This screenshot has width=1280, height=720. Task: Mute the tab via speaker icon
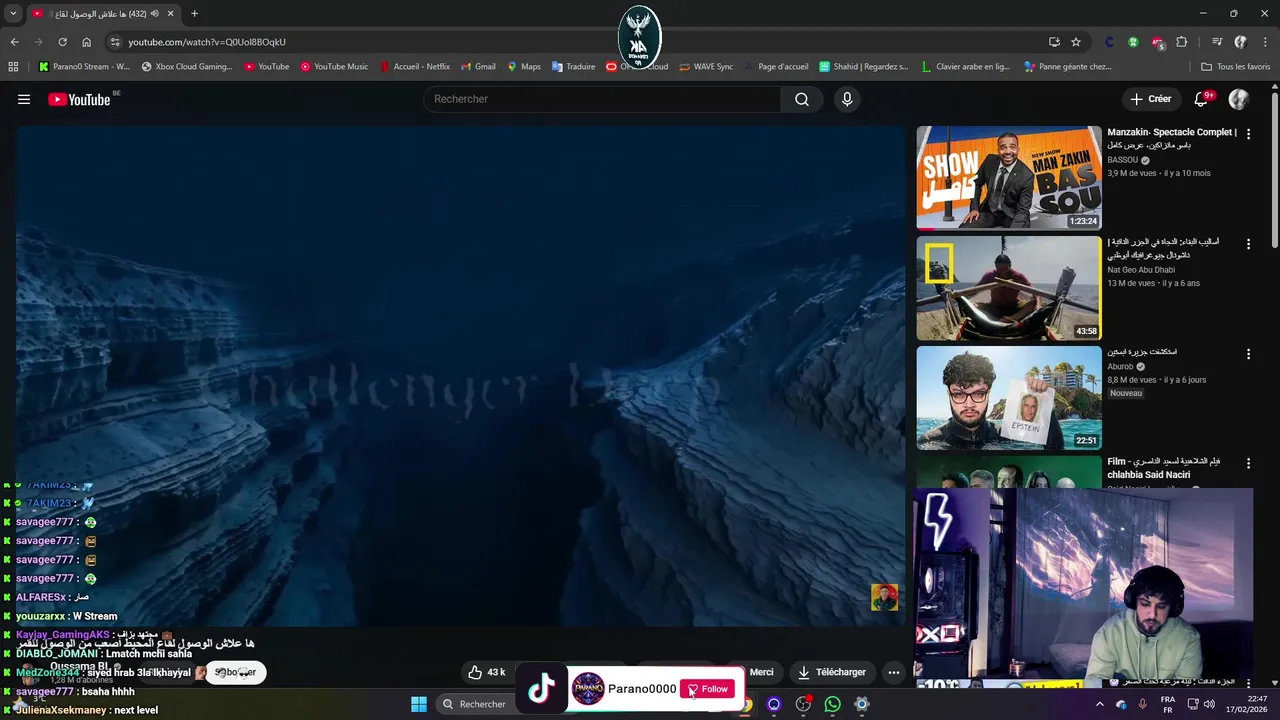[x=153, y=14]
